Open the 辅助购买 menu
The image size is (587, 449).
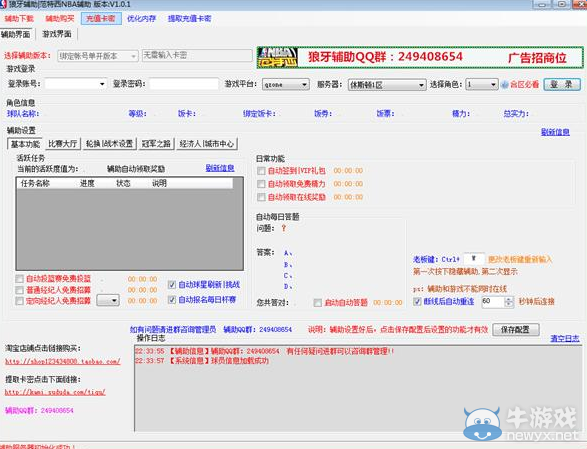click(x=60, y=19)
